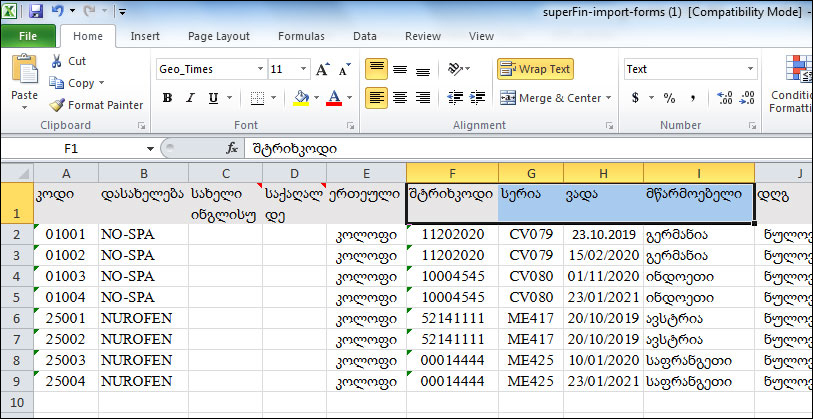Viewport: 813px width, 419px height.
Task: Click cell containing 25003
Action: (66, 360)
